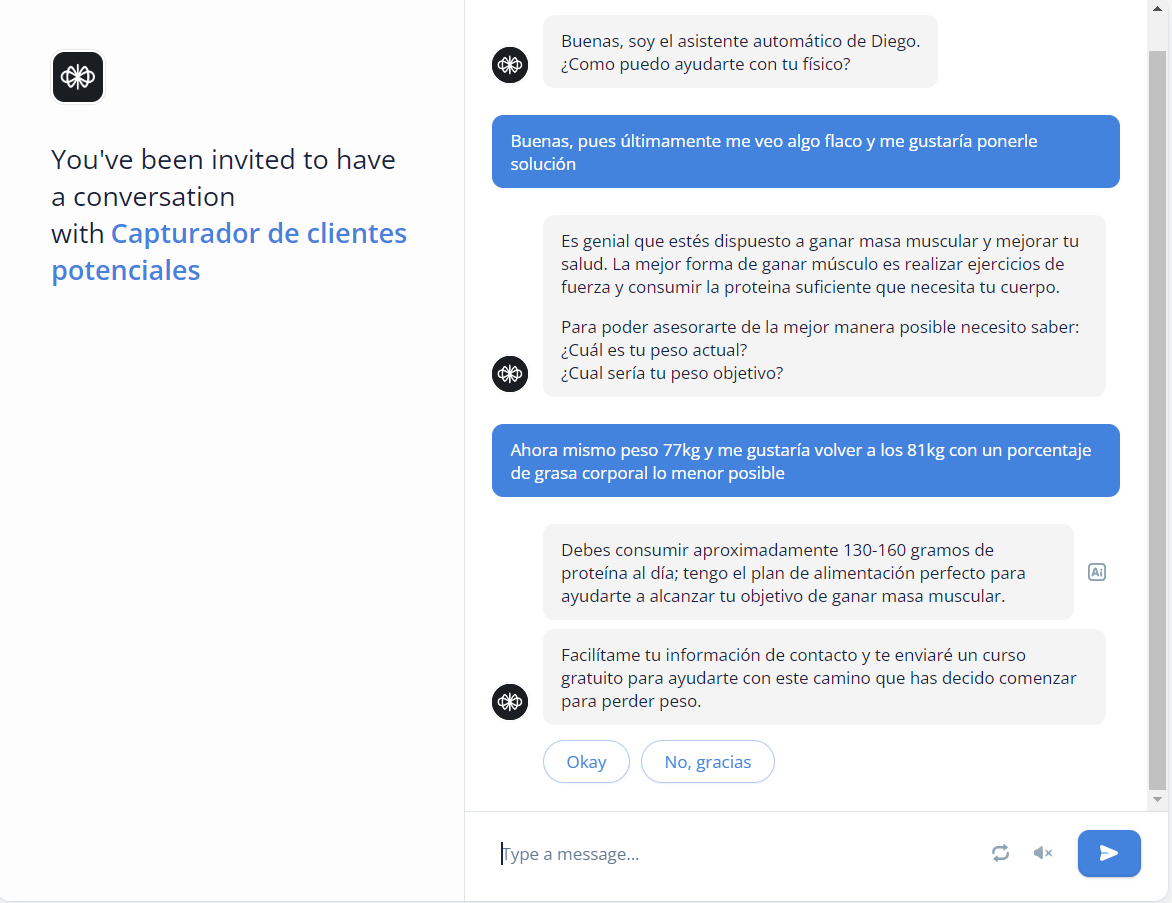Click the bot avatar next to the greeting
1172x903 pixels.
point(510,65)
